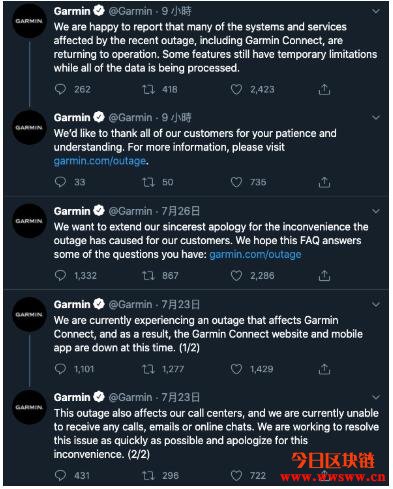Screen dimensions: 393x489
Task: Share the 'happy to report' tweet
Action: [324, 89]
